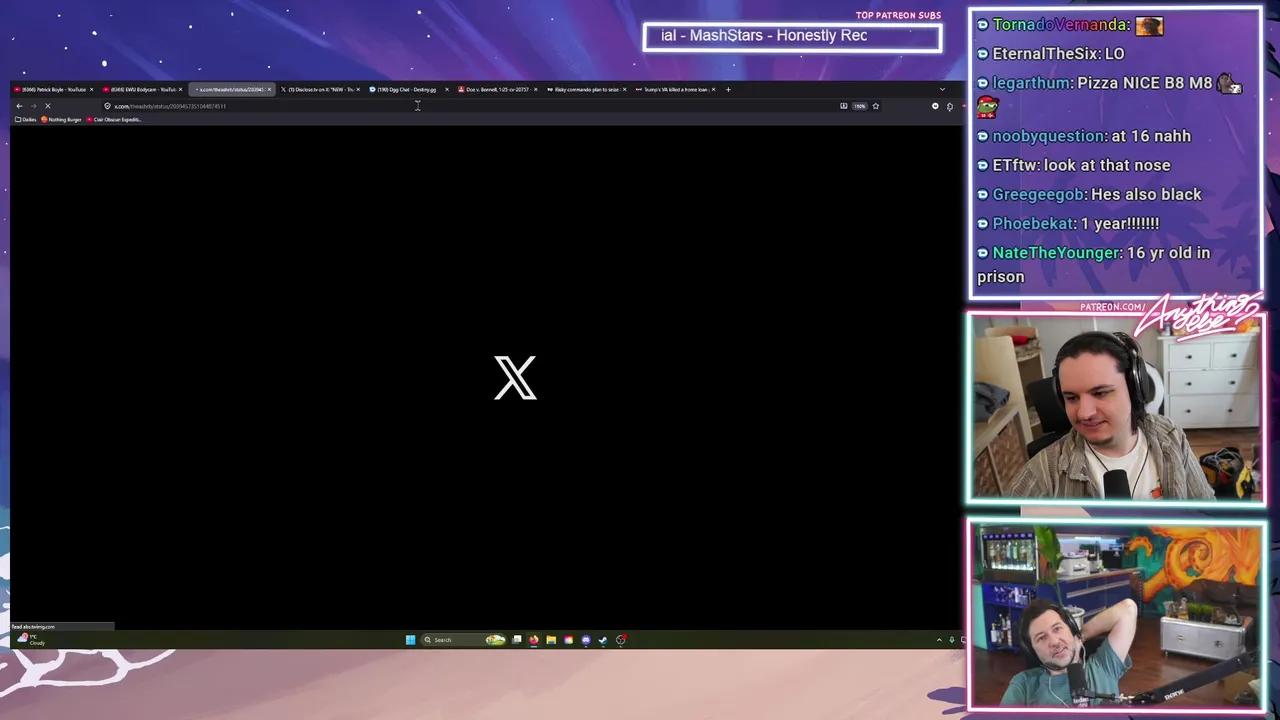Click TornadoVernanda's chat username

pos(1061,25)
